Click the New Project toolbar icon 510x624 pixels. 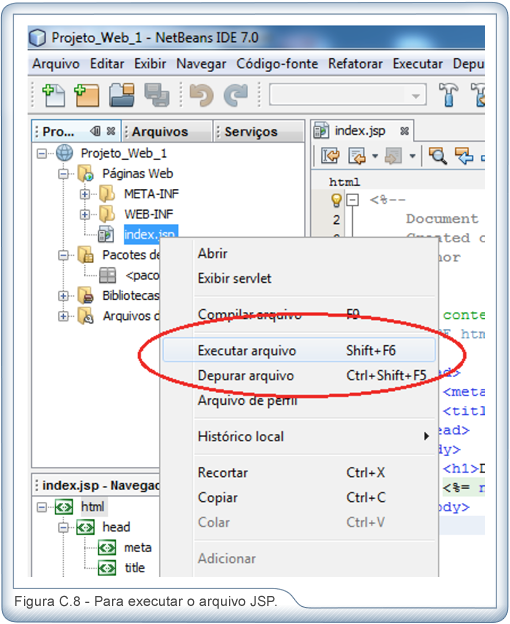[86, 95]
